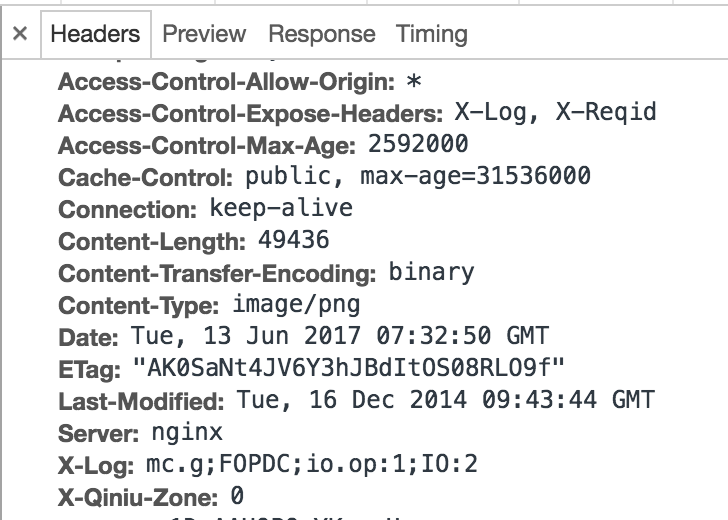Click the Access-Control-Allow-Origin header name
This screenshot has width=728, height=520.
(x=227, y=82)
